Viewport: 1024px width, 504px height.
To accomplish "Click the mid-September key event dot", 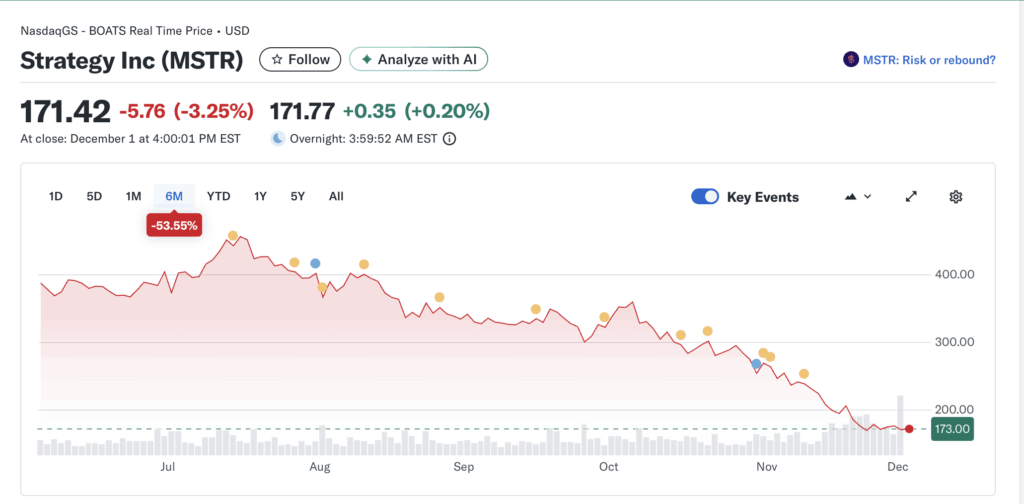I will (x=536, y=309).
